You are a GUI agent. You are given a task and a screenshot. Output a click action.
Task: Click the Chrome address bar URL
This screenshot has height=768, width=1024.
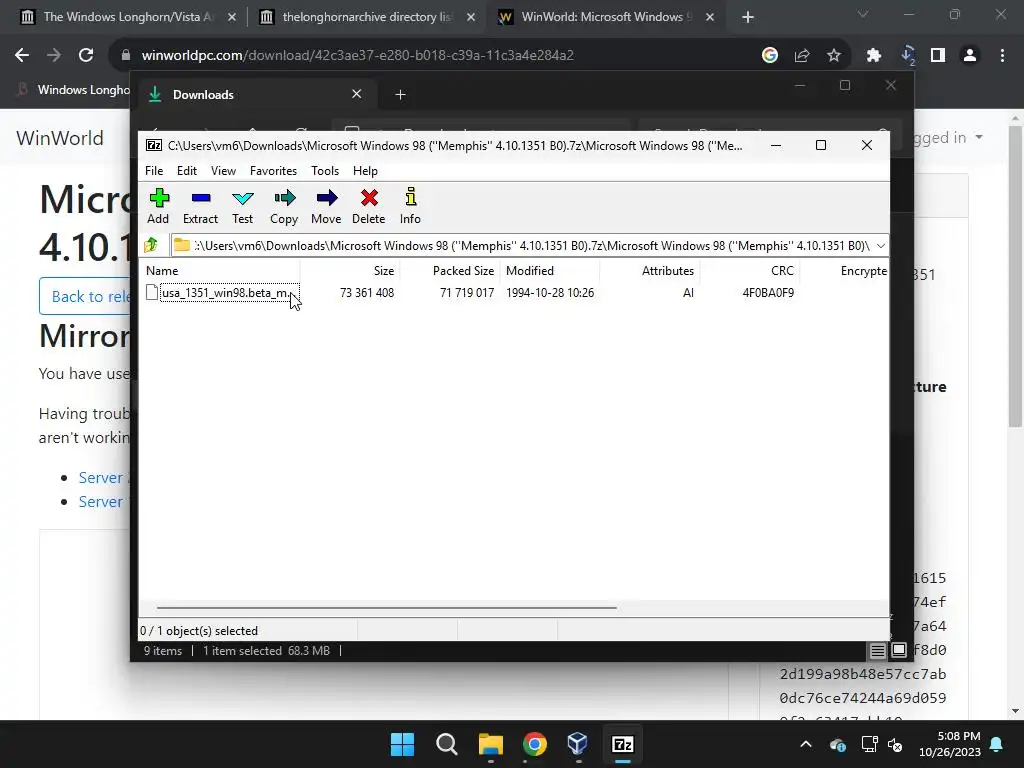(x=357, y=56)
